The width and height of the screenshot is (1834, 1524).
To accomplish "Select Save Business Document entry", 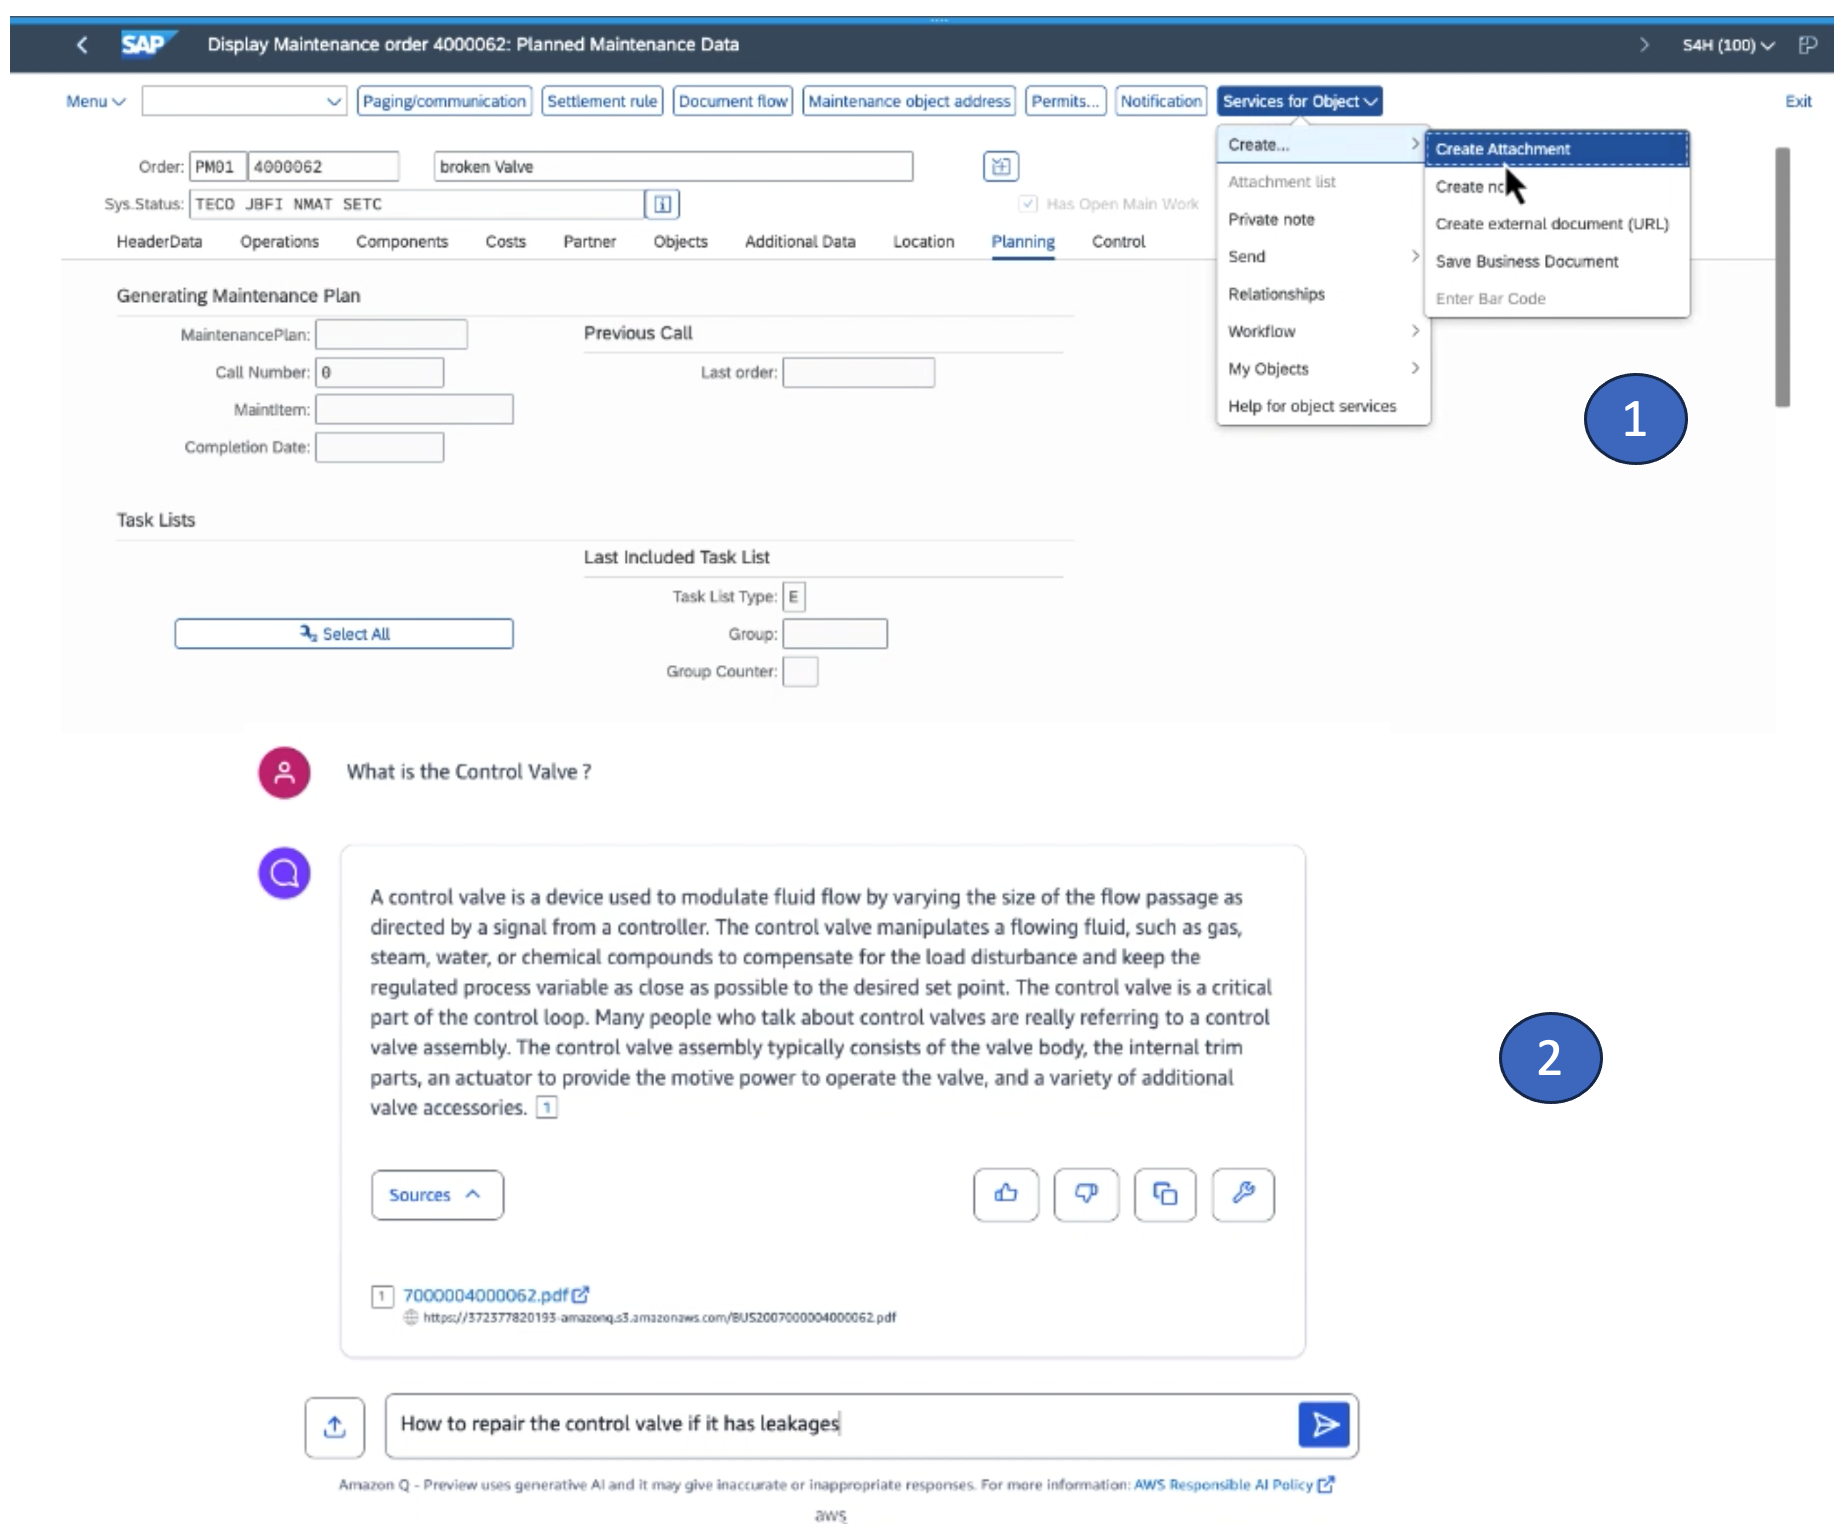I will 1527,262.
